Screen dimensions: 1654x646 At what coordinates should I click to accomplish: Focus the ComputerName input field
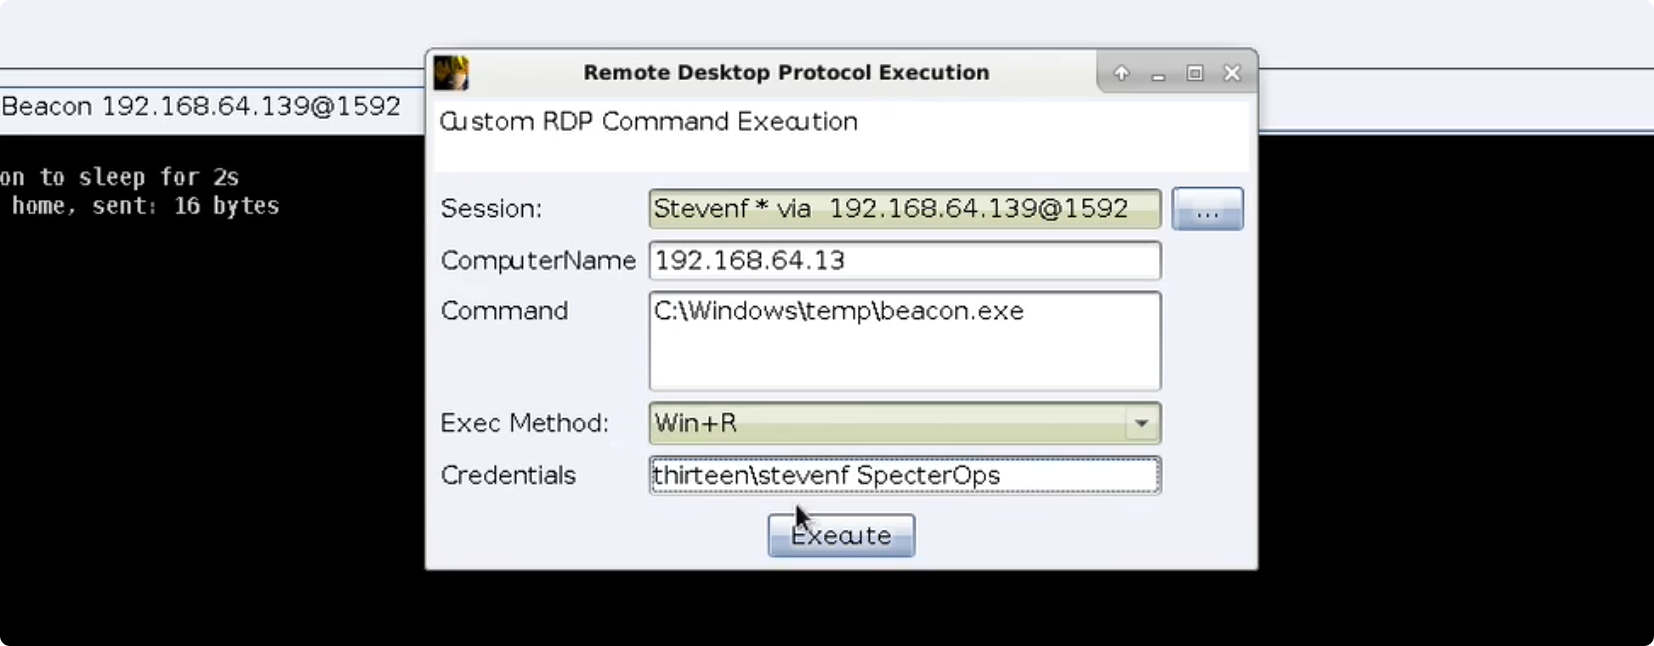(904, 261)
